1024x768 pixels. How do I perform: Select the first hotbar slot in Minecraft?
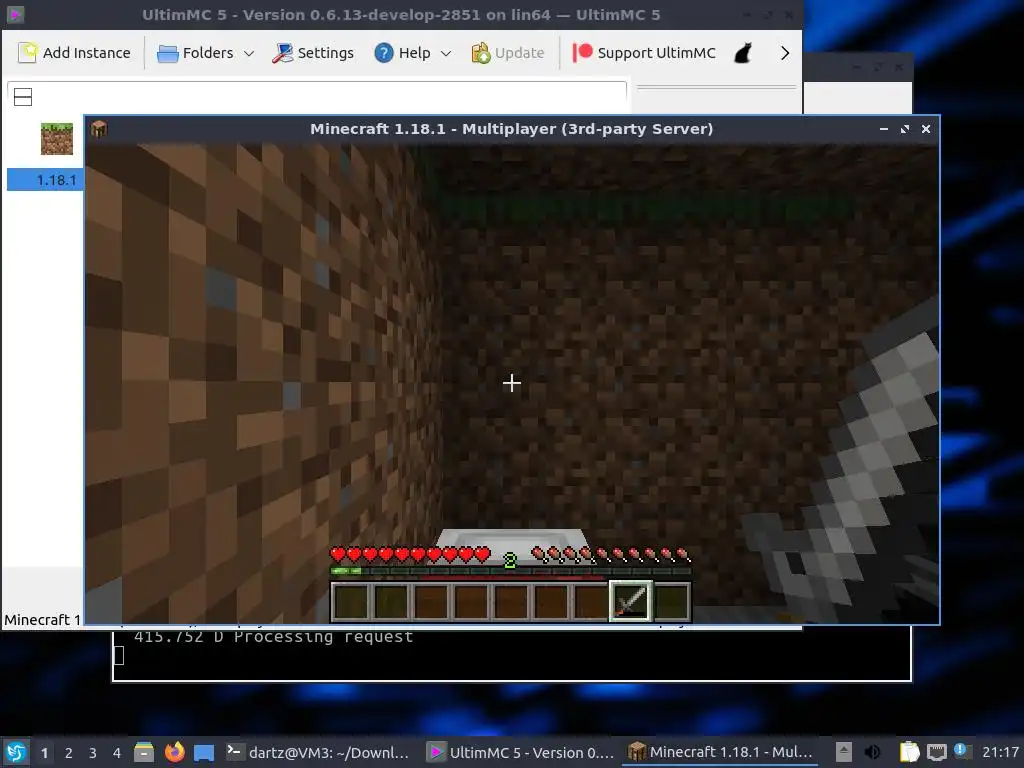tap(351, 601)
